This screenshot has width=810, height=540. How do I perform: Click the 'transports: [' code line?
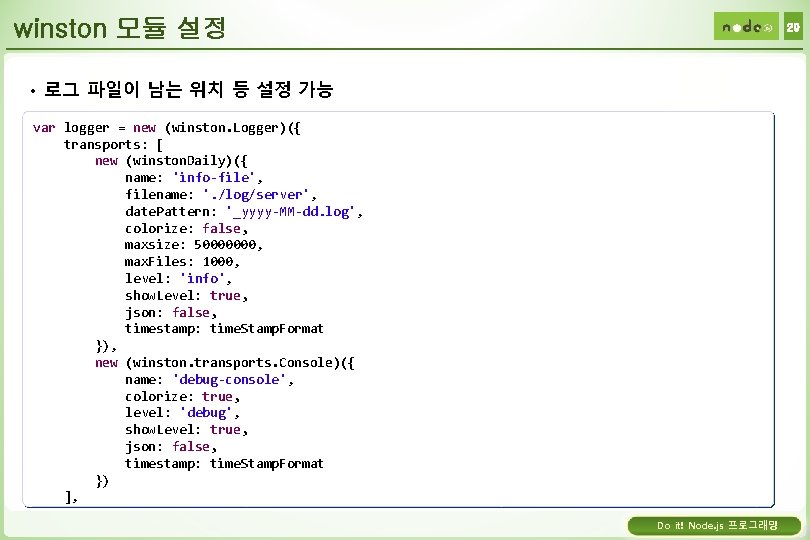[x=113, y=145]
